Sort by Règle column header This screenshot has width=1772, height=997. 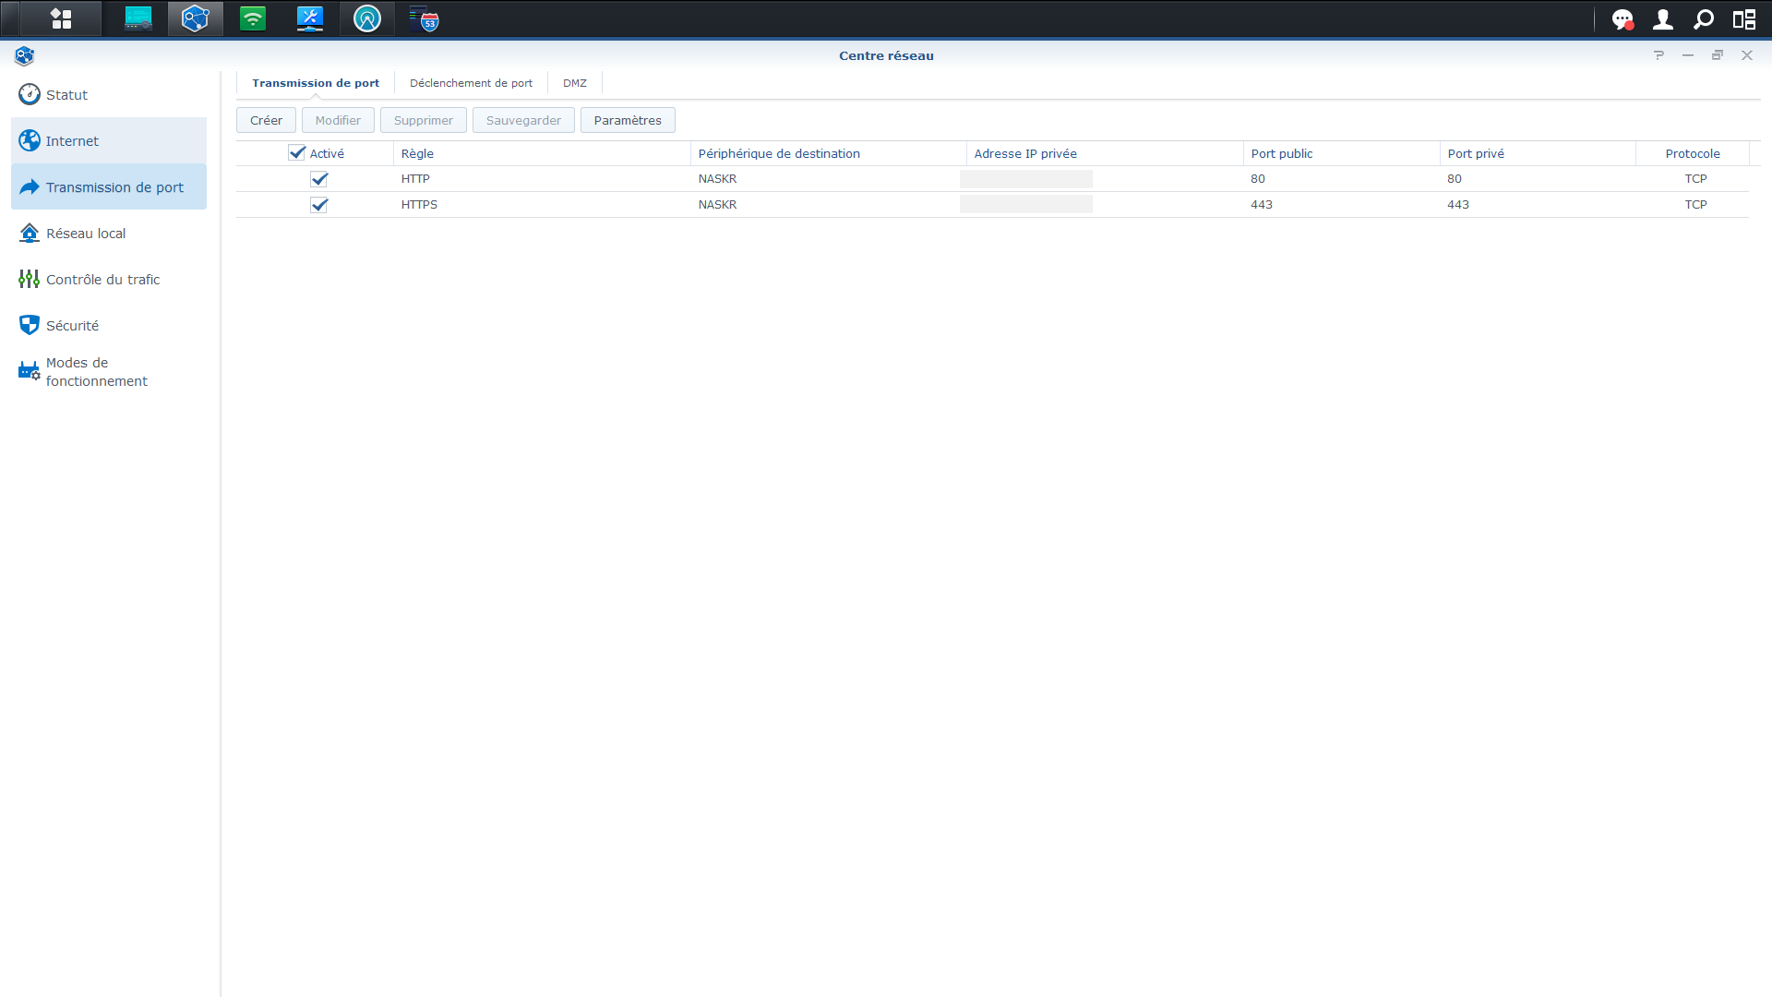pos(542,153)
